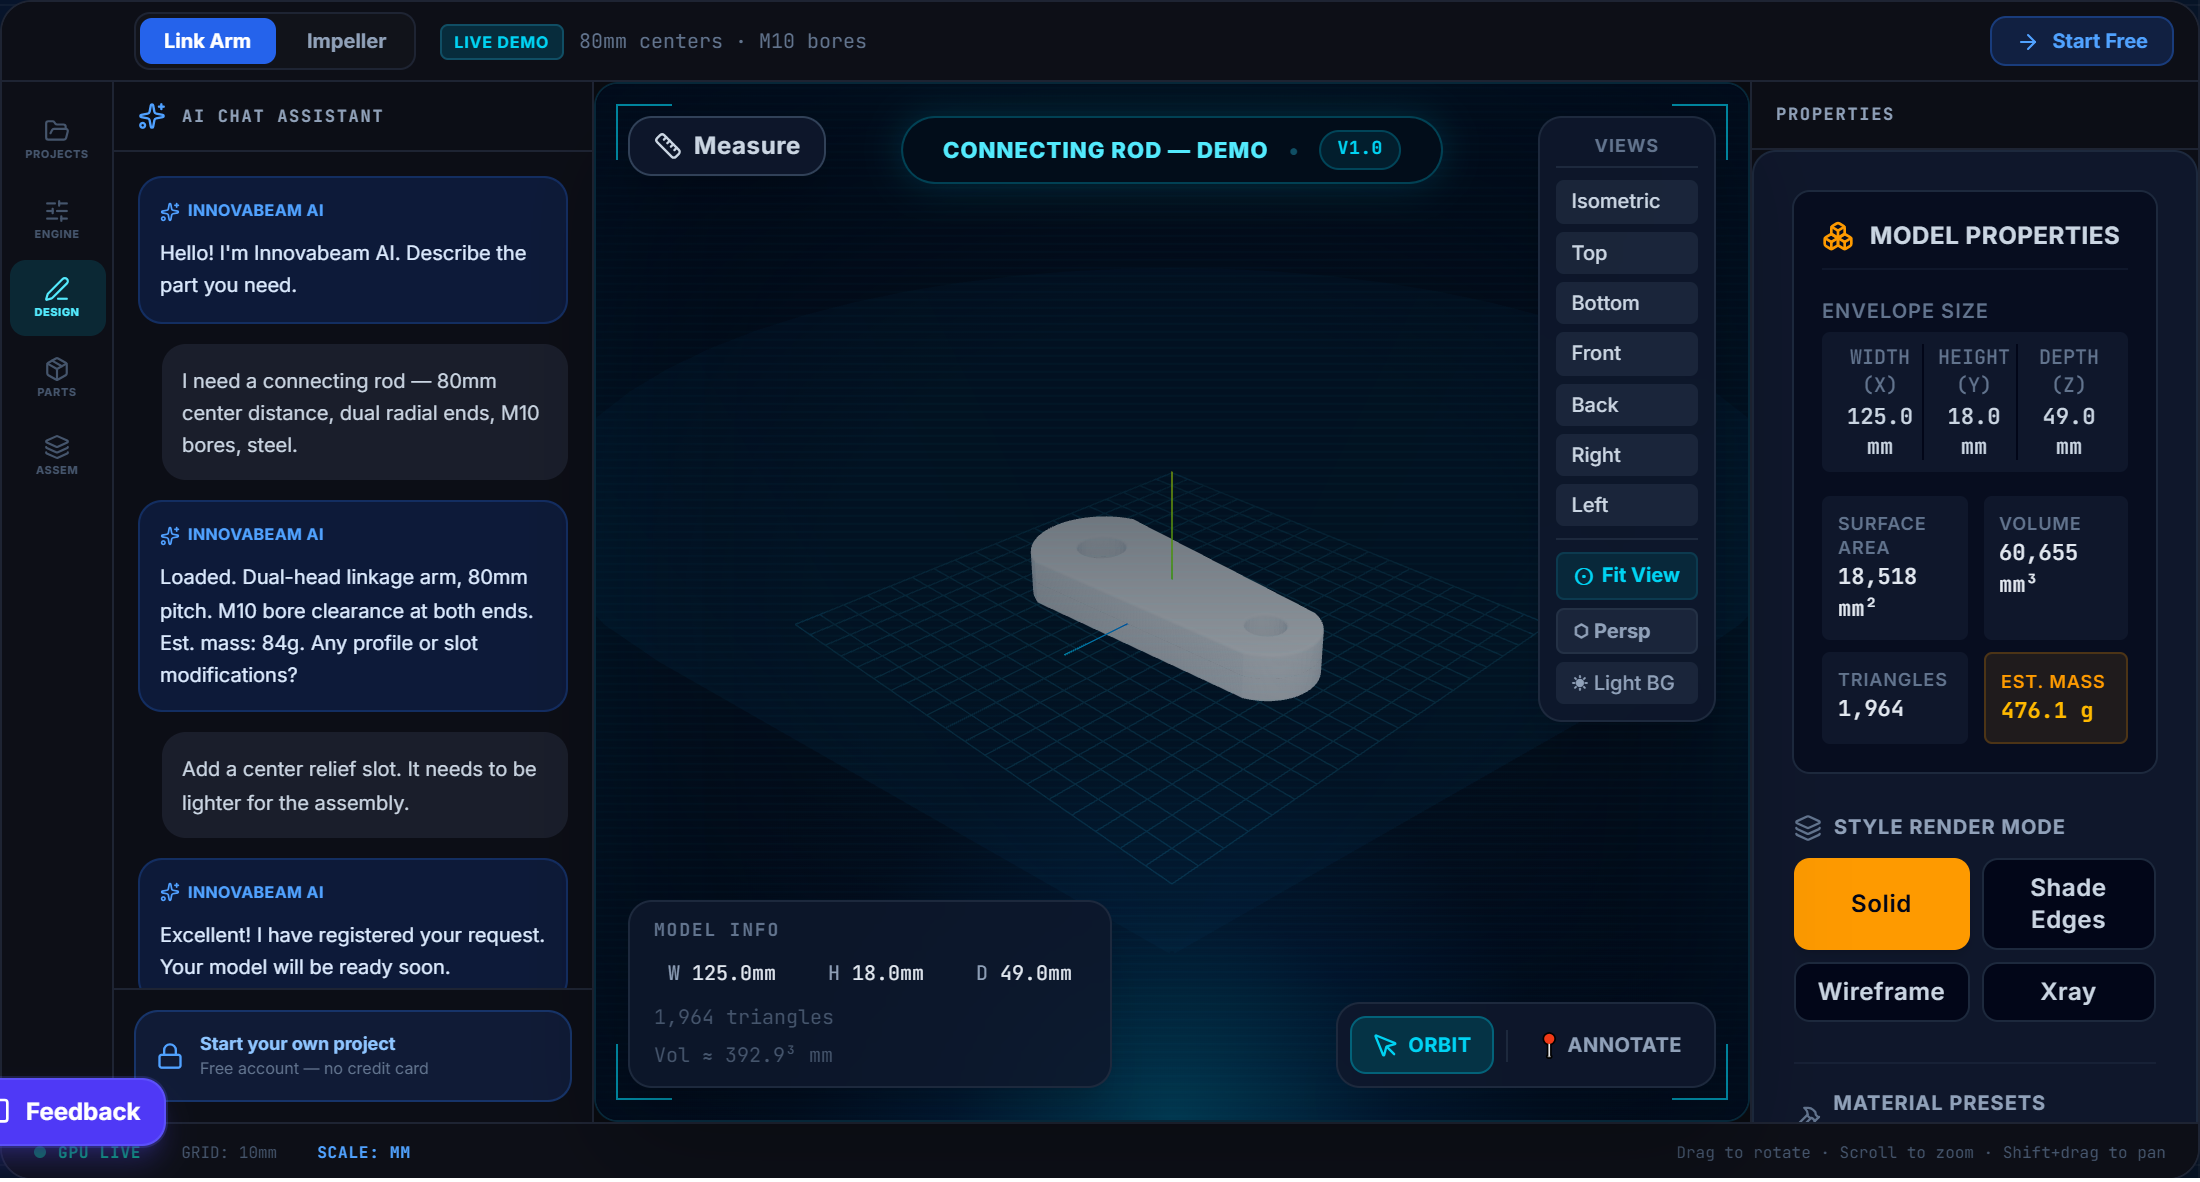Click the lock icon beside Start your own project

[170, 1056]
